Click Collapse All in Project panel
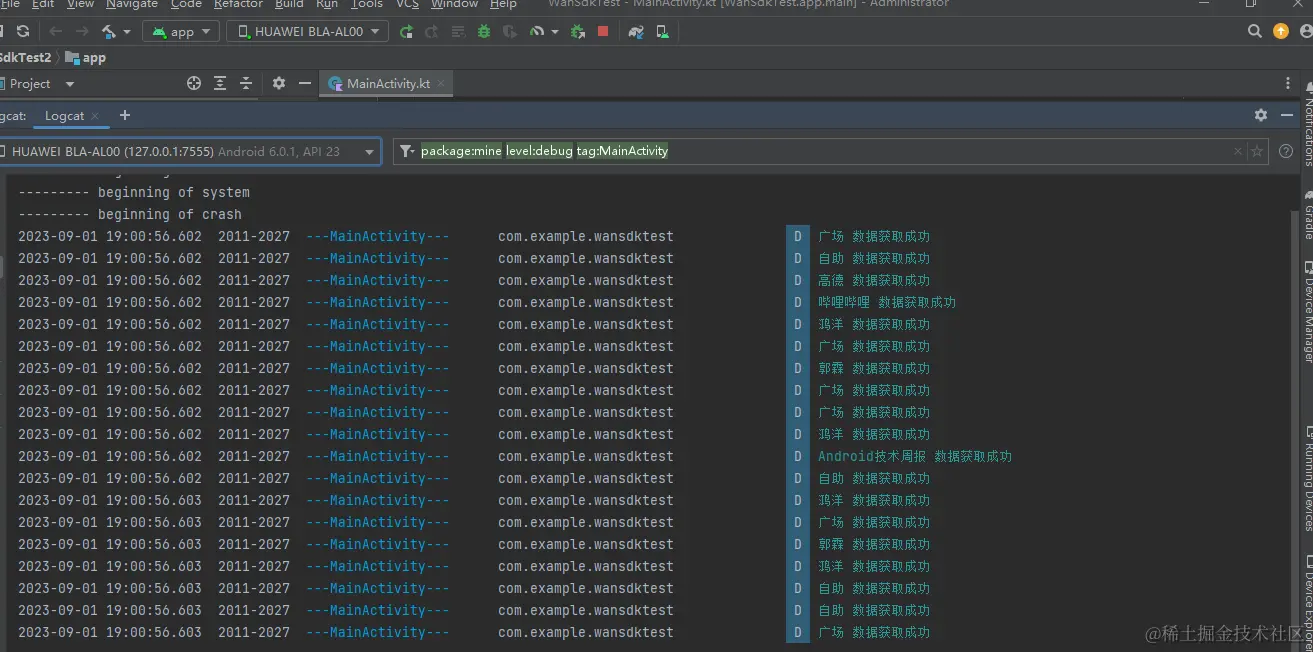Viewport: 1313px width, 652px height. 246,84
